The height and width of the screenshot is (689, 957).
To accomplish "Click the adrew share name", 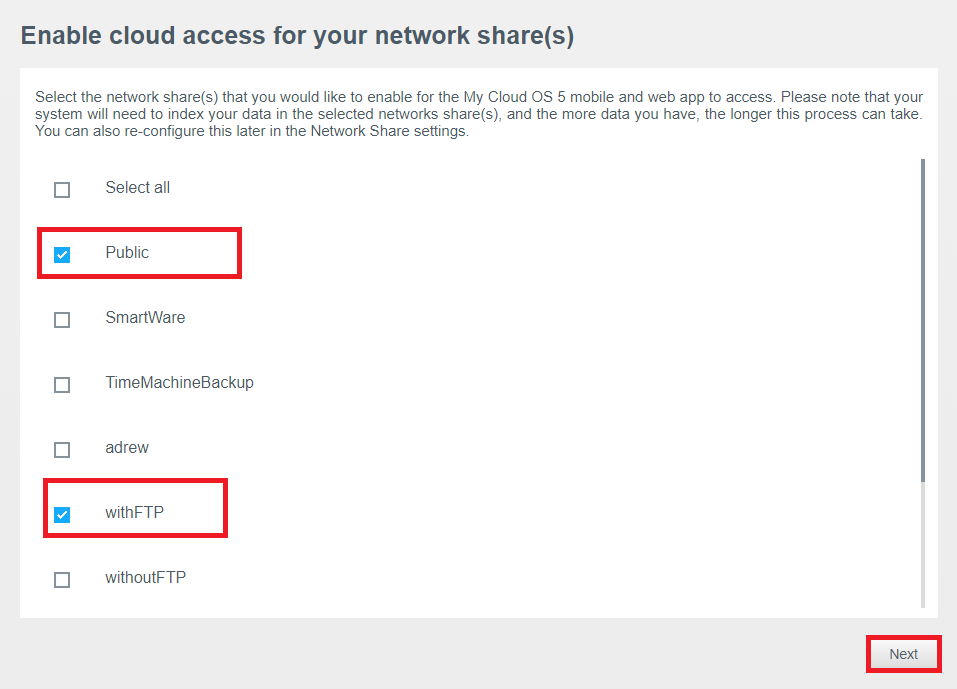I will pyautogui.click(x=127, y=447).
